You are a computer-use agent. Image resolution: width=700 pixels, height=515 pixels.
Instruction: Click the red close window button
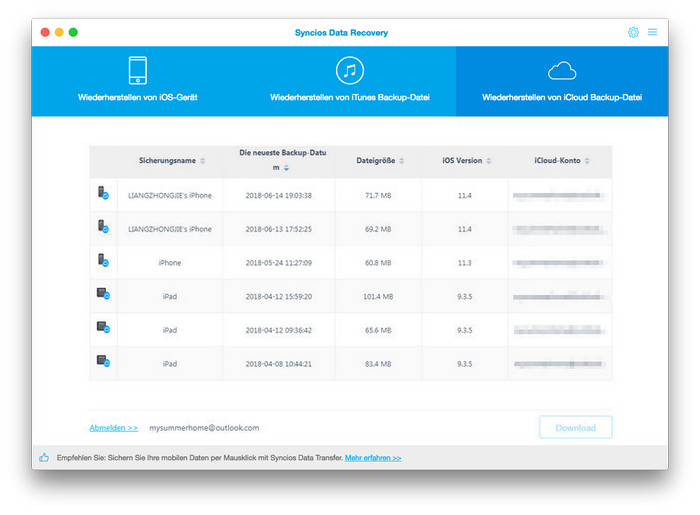(45, 32)
